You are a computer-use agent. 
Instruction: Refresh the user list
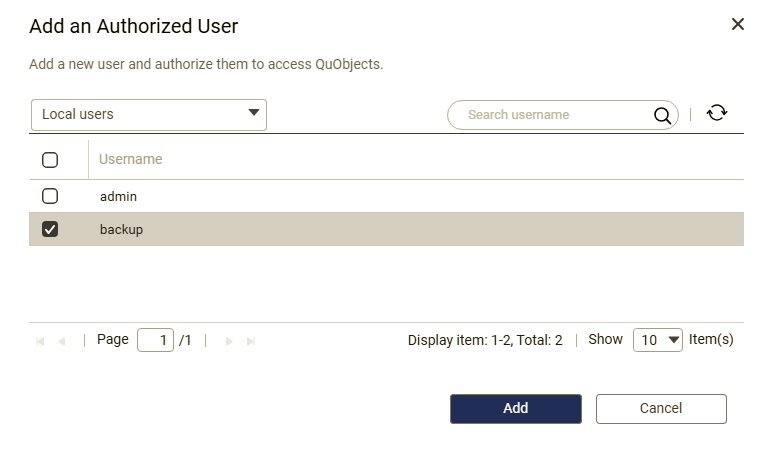[717, 113]
